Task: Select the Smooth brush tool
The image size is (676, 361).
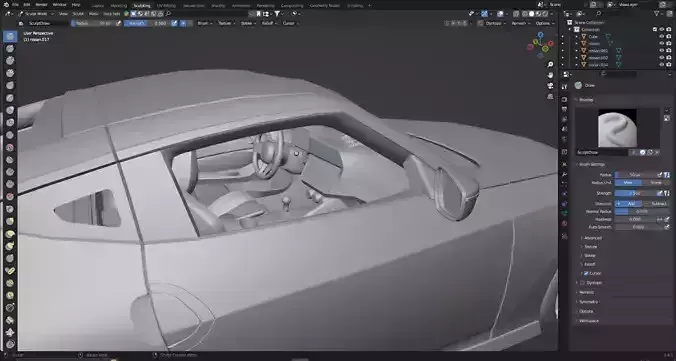Action: [x=10, y=148]
